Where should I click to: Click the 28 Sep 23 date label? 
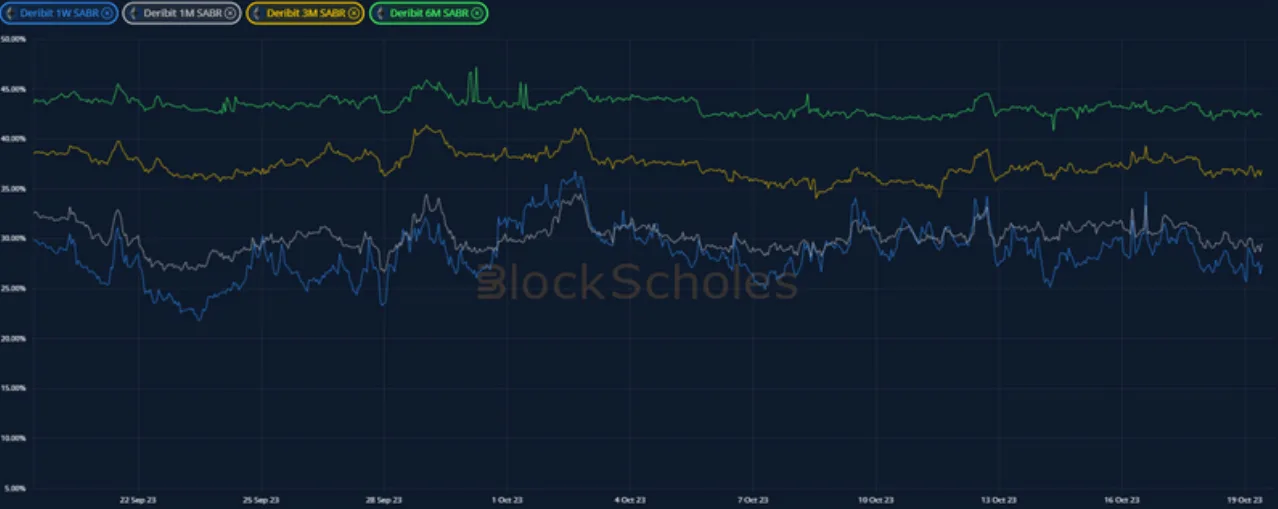pos(383,500)
